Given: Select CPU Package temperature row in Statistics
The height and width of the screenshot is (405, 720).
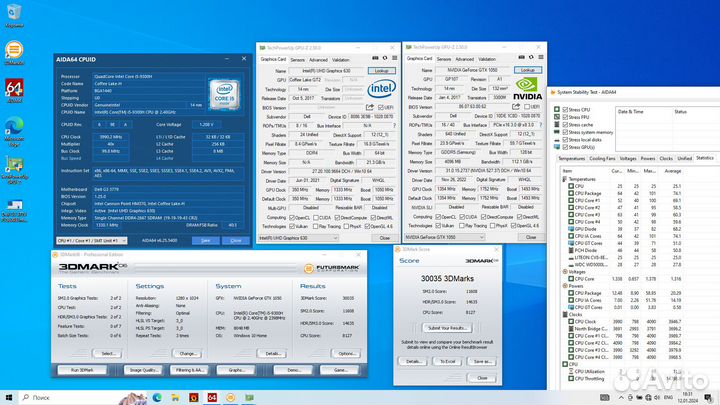Looking at the screenshot, I should (624, 193).
